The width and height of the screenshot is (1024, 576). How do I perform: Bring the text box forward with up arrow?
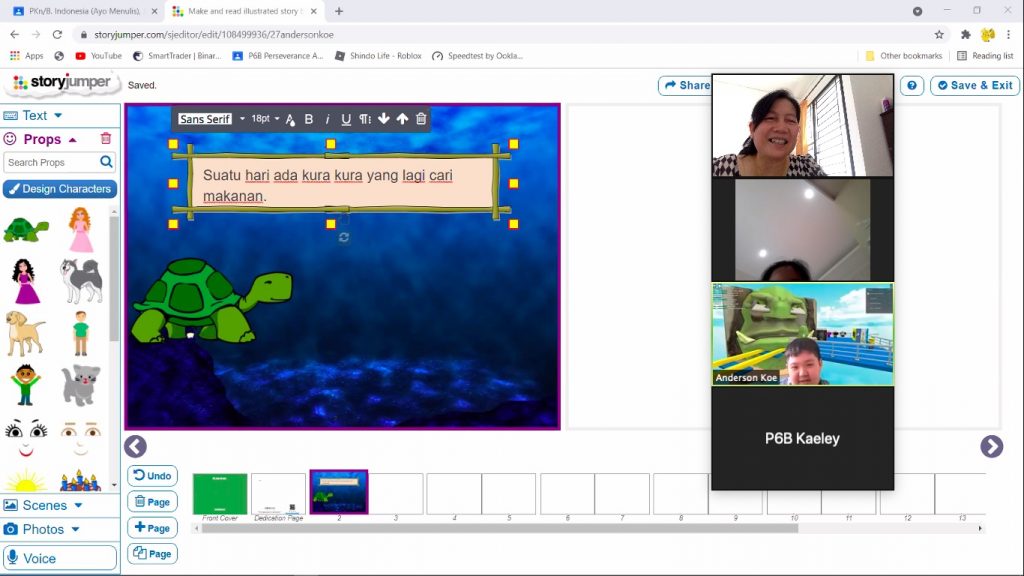coord(402,119)
